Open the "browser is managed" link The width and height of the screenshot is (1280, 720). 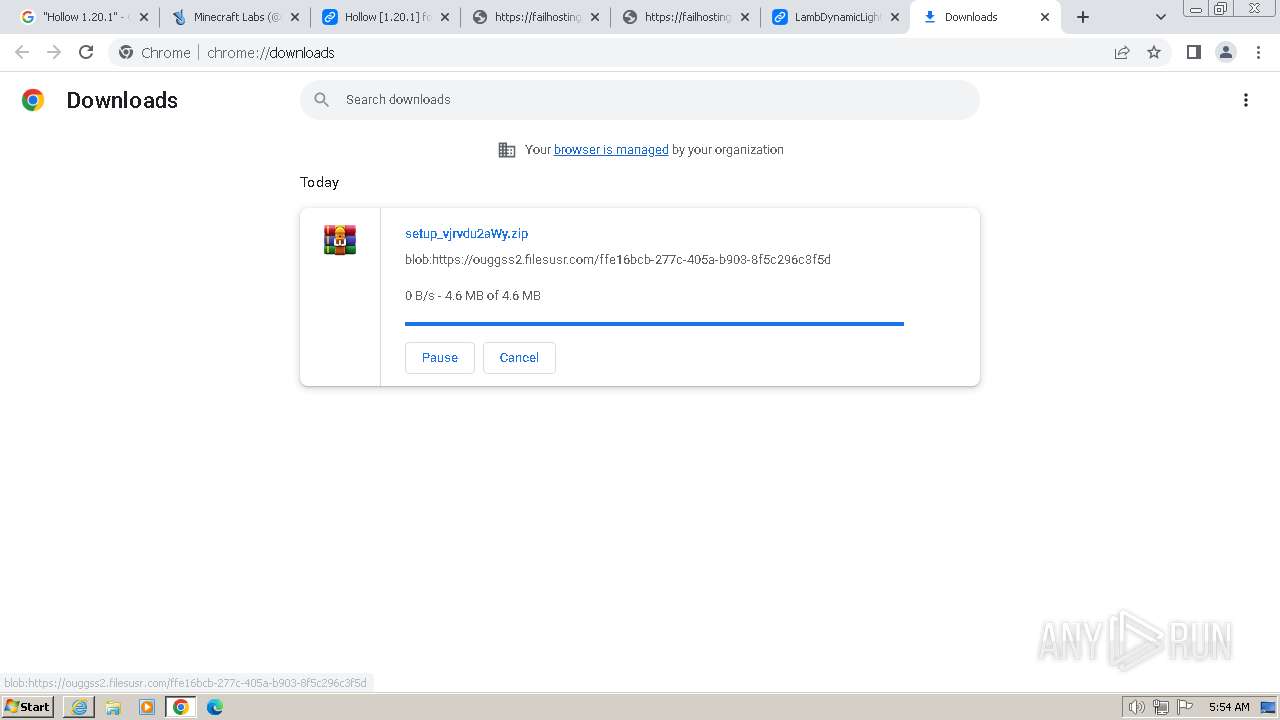611,150
